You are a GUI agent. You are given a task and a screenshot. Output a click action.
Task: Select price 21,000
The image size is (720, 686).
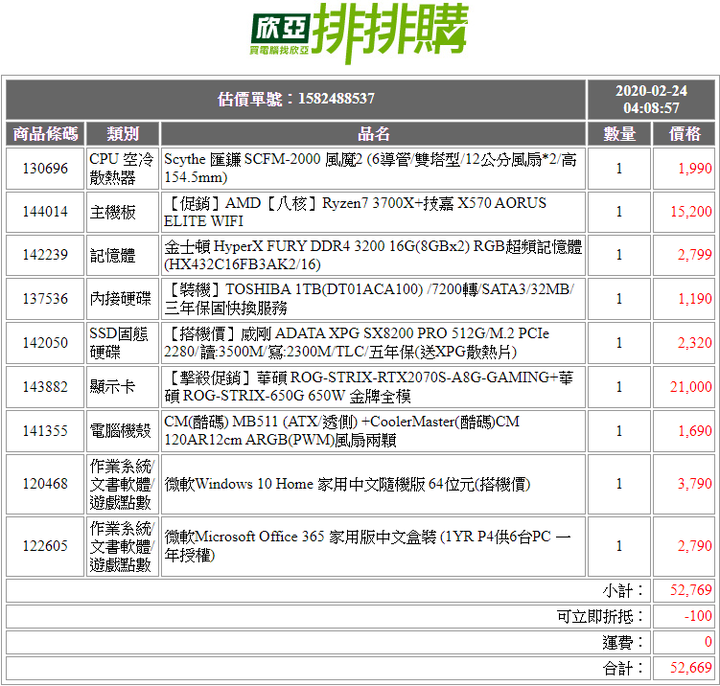[691, 387]
